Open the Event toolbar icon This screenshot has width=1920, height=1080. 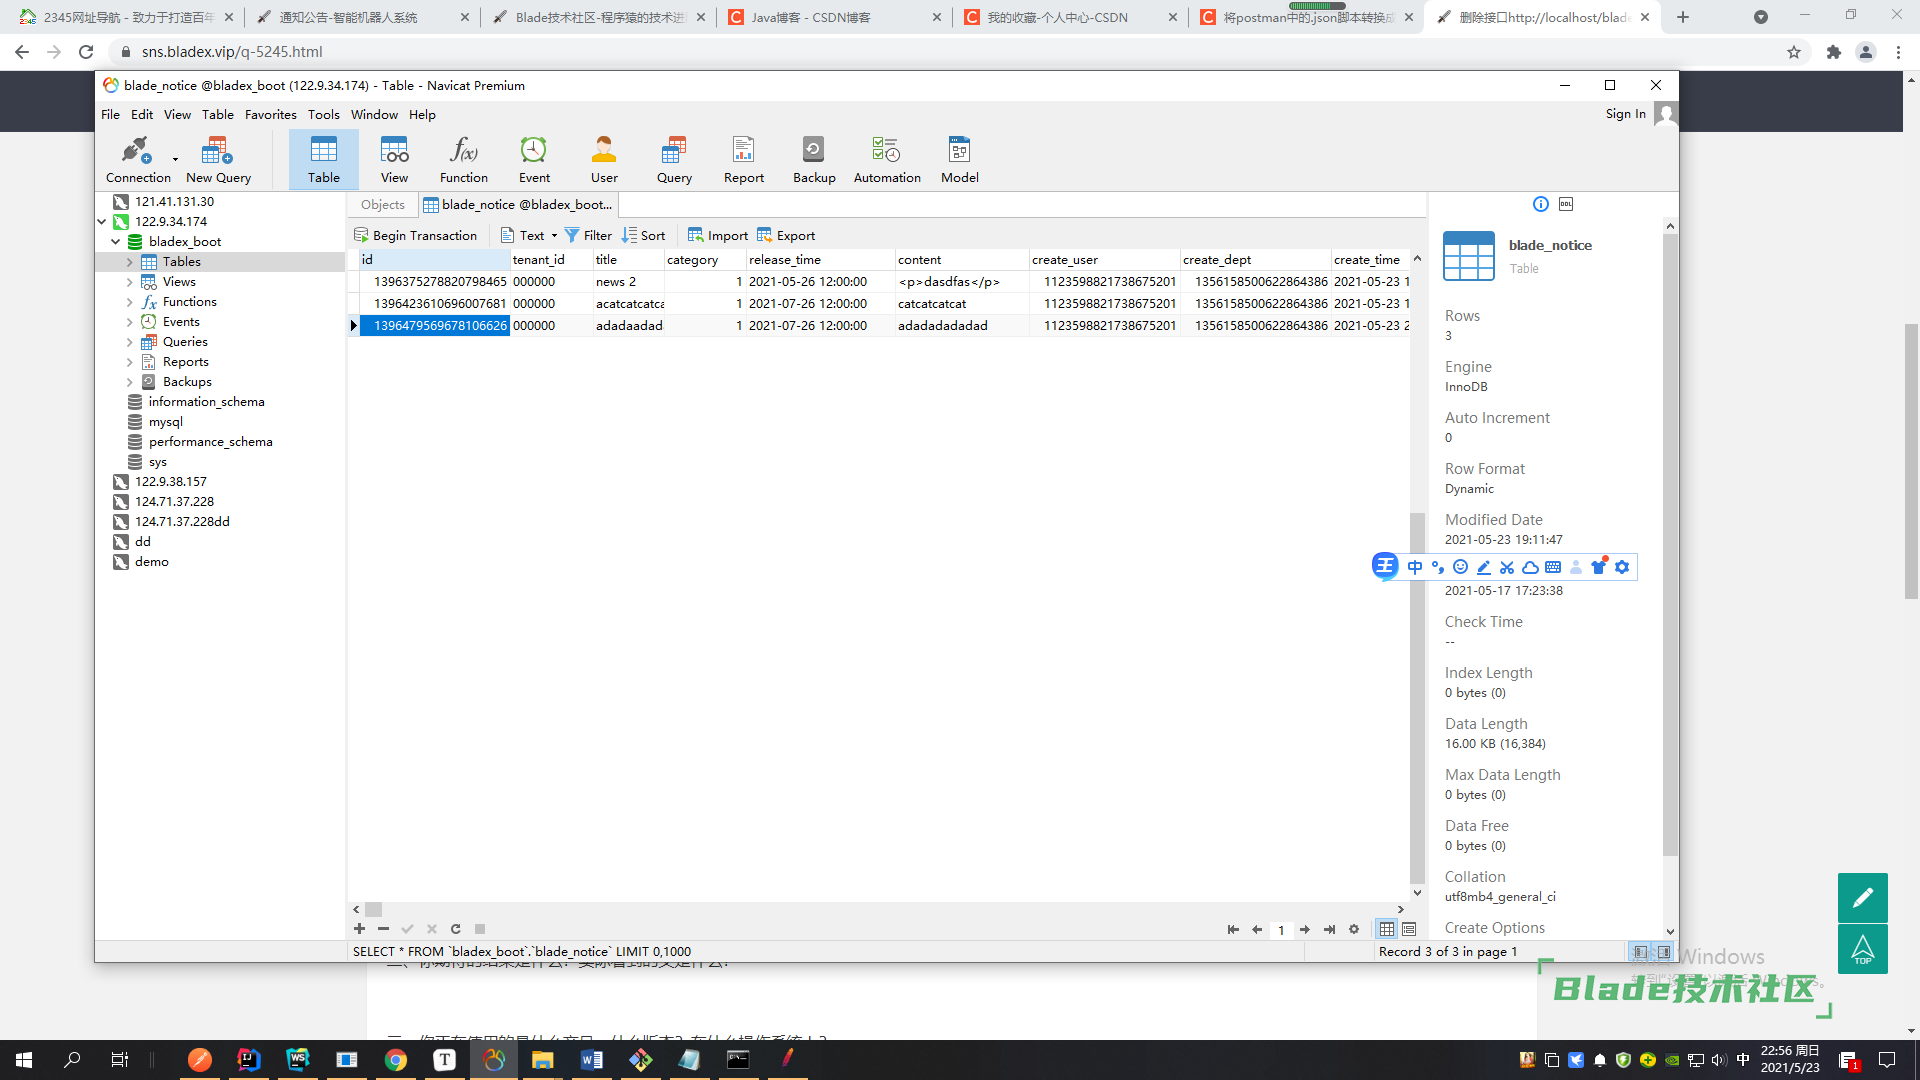tap(534, 160)
